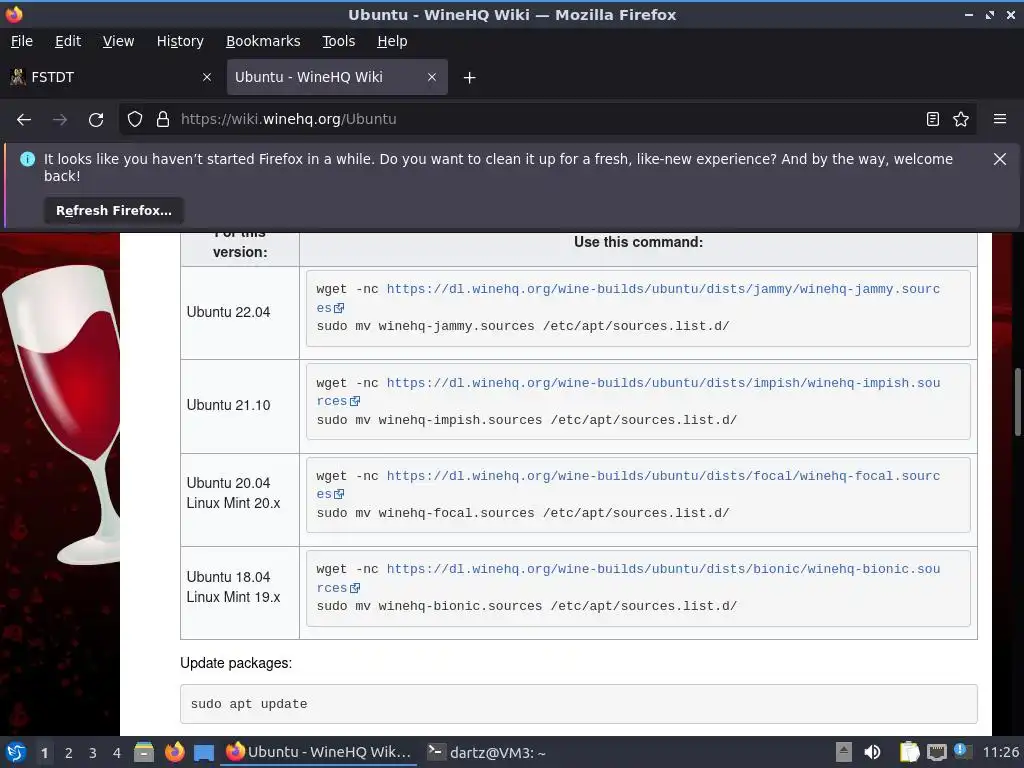Toggle reader view icon
Image resolution: width=1024 pixels, height=768 pixels.
(x=933, y=120)
